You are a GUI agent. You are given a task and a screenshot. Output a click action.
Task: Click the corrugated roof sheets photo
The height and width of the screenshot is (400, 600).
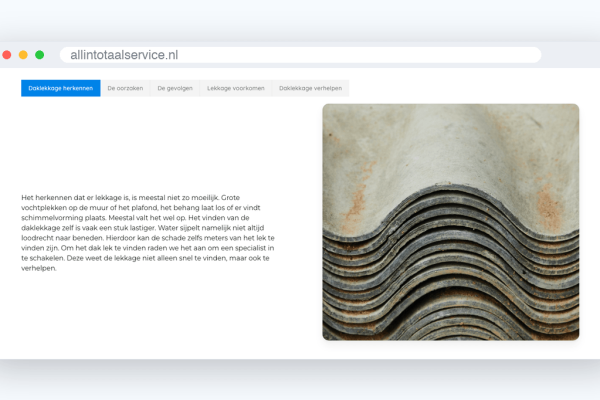451,222
